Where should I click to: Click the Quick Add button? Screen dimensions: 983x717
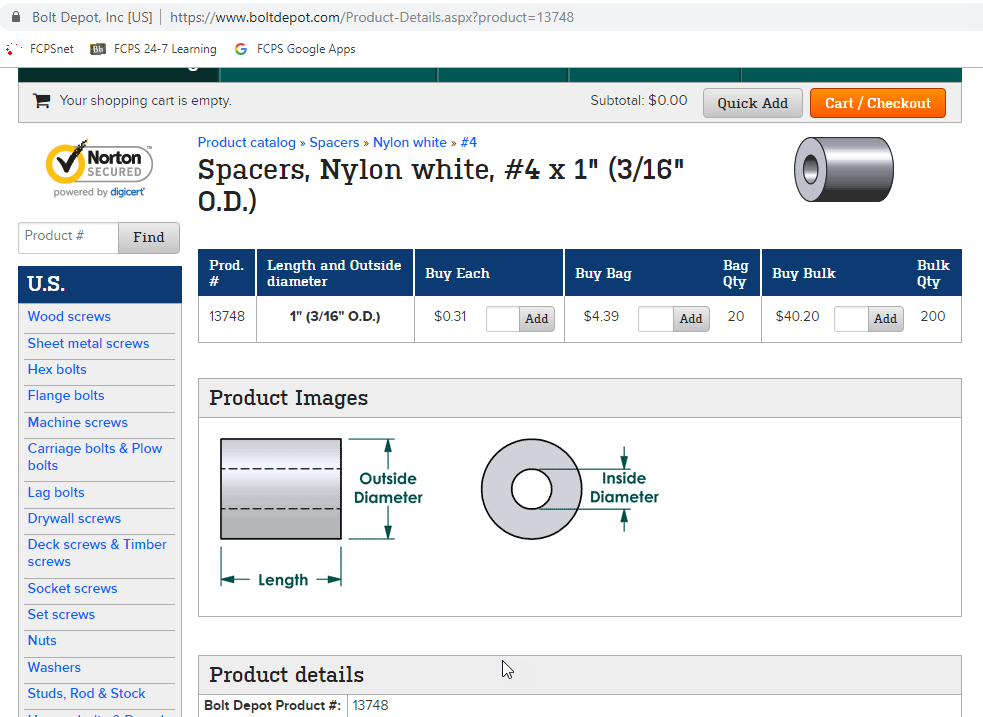752,103
